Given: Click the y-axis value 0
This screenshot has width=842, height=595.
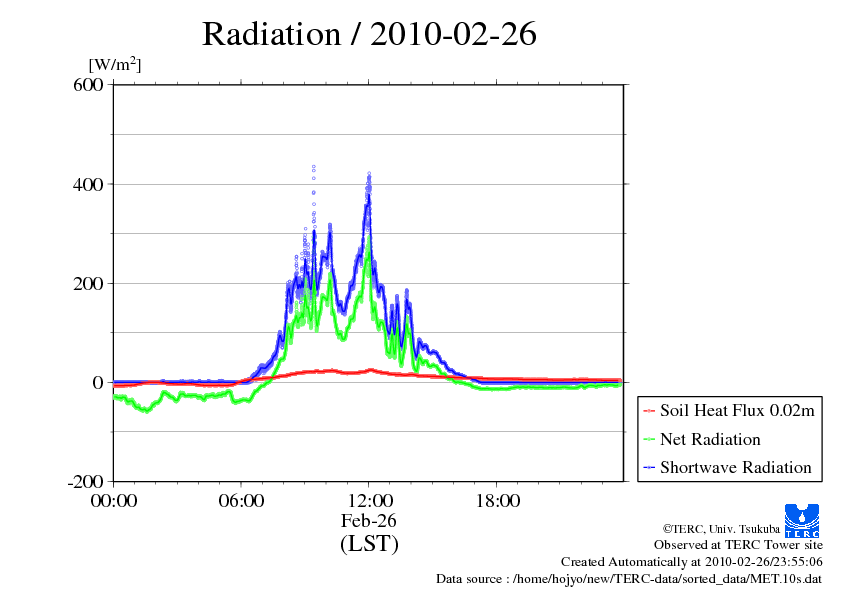Looking at the screenshot, I should click(x=98, y=383).
